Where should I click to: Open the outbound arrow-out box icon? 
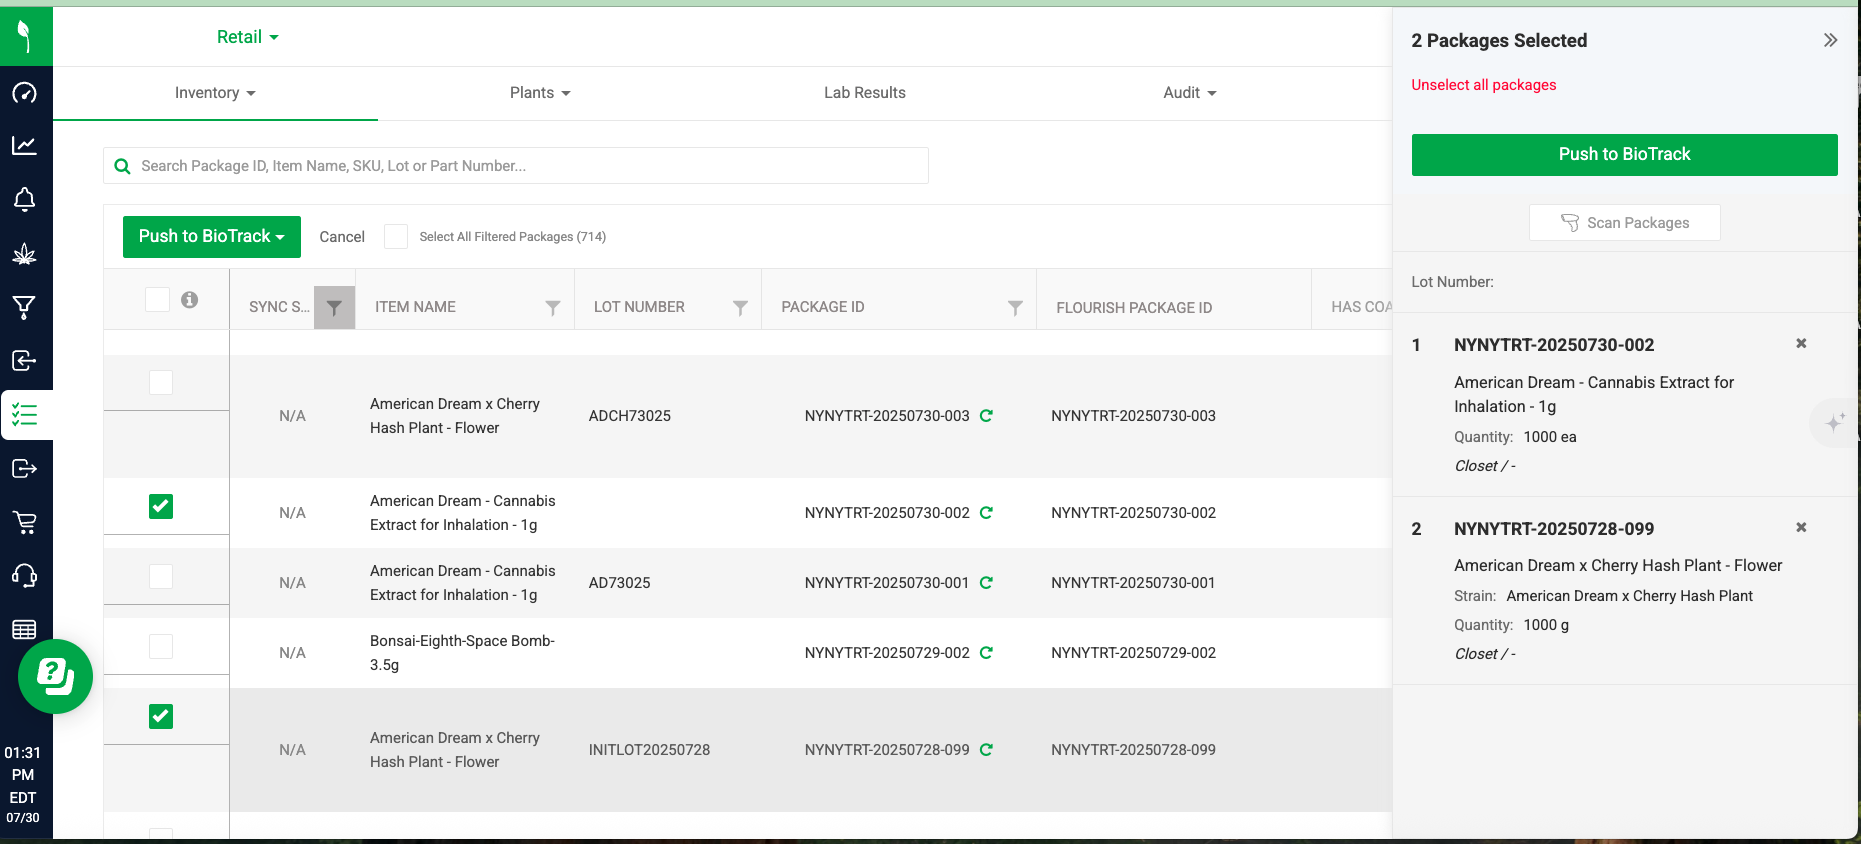pyautogui.click(x=25, y=468)
